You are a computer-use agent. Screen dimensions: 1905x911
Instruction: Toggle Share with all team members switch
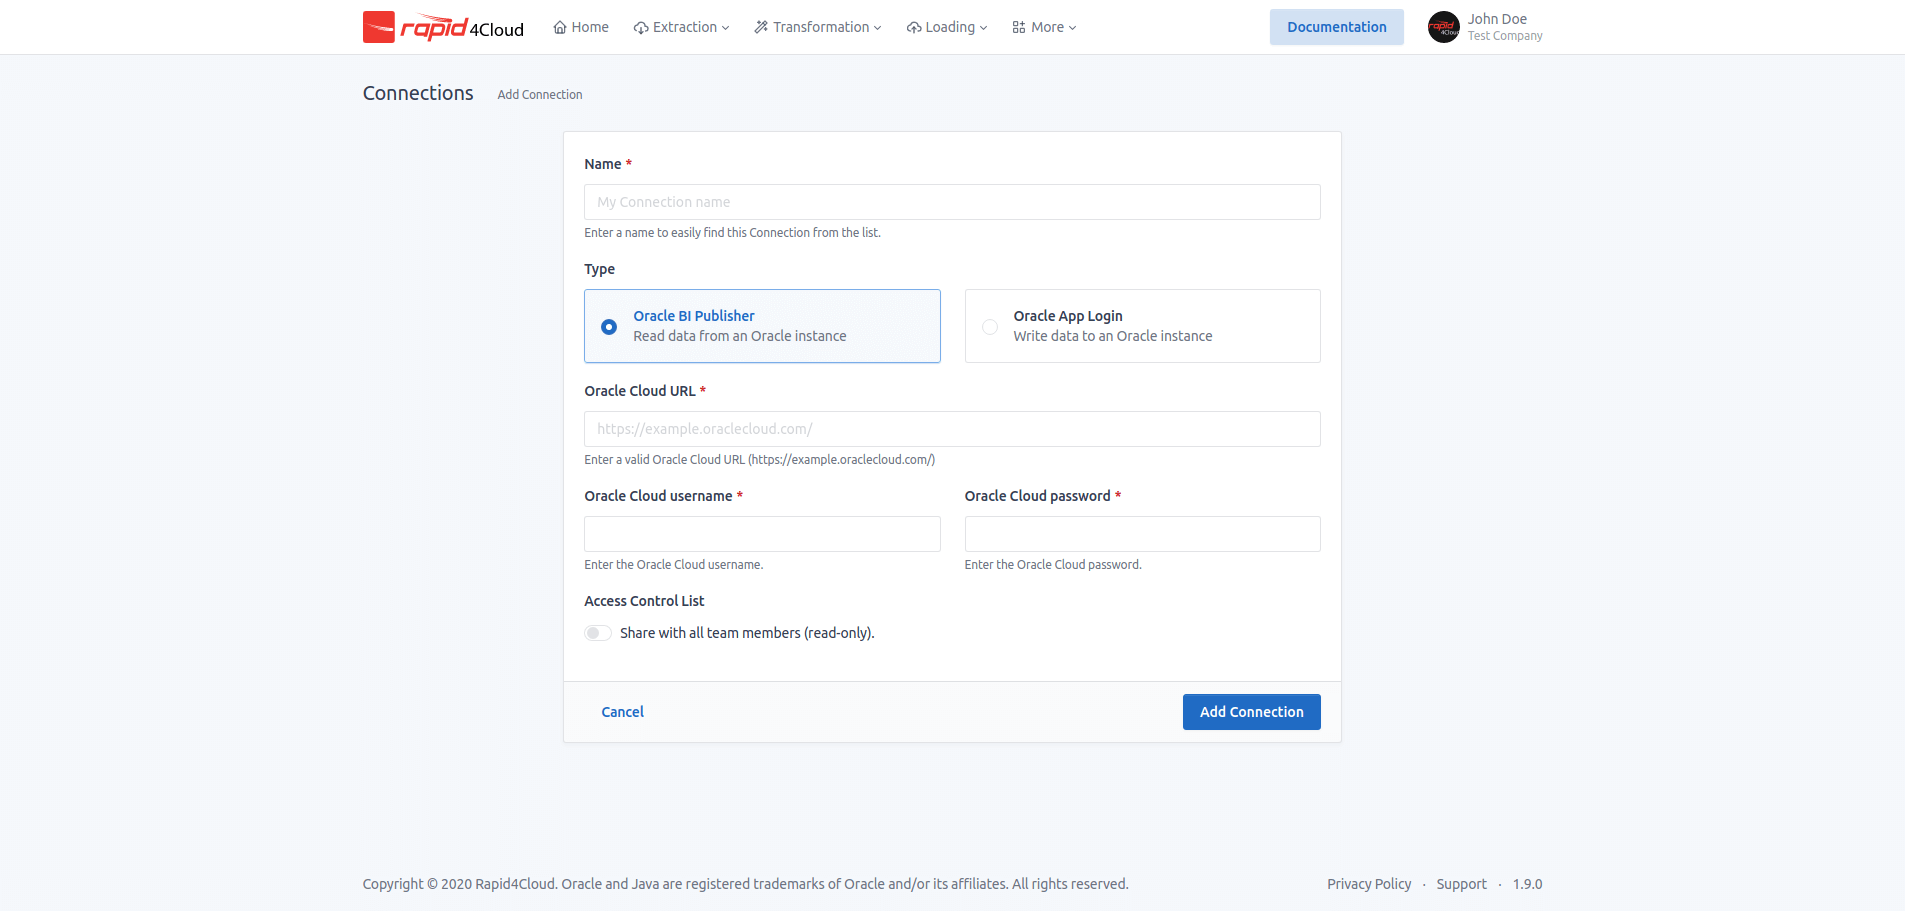pos(598,633)
